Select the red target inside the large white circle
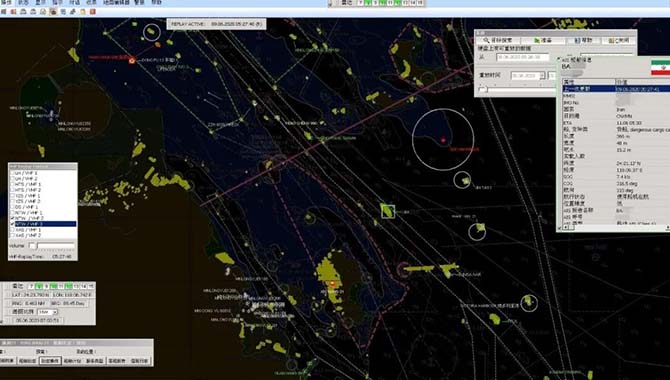 click(x=443, y=140)
